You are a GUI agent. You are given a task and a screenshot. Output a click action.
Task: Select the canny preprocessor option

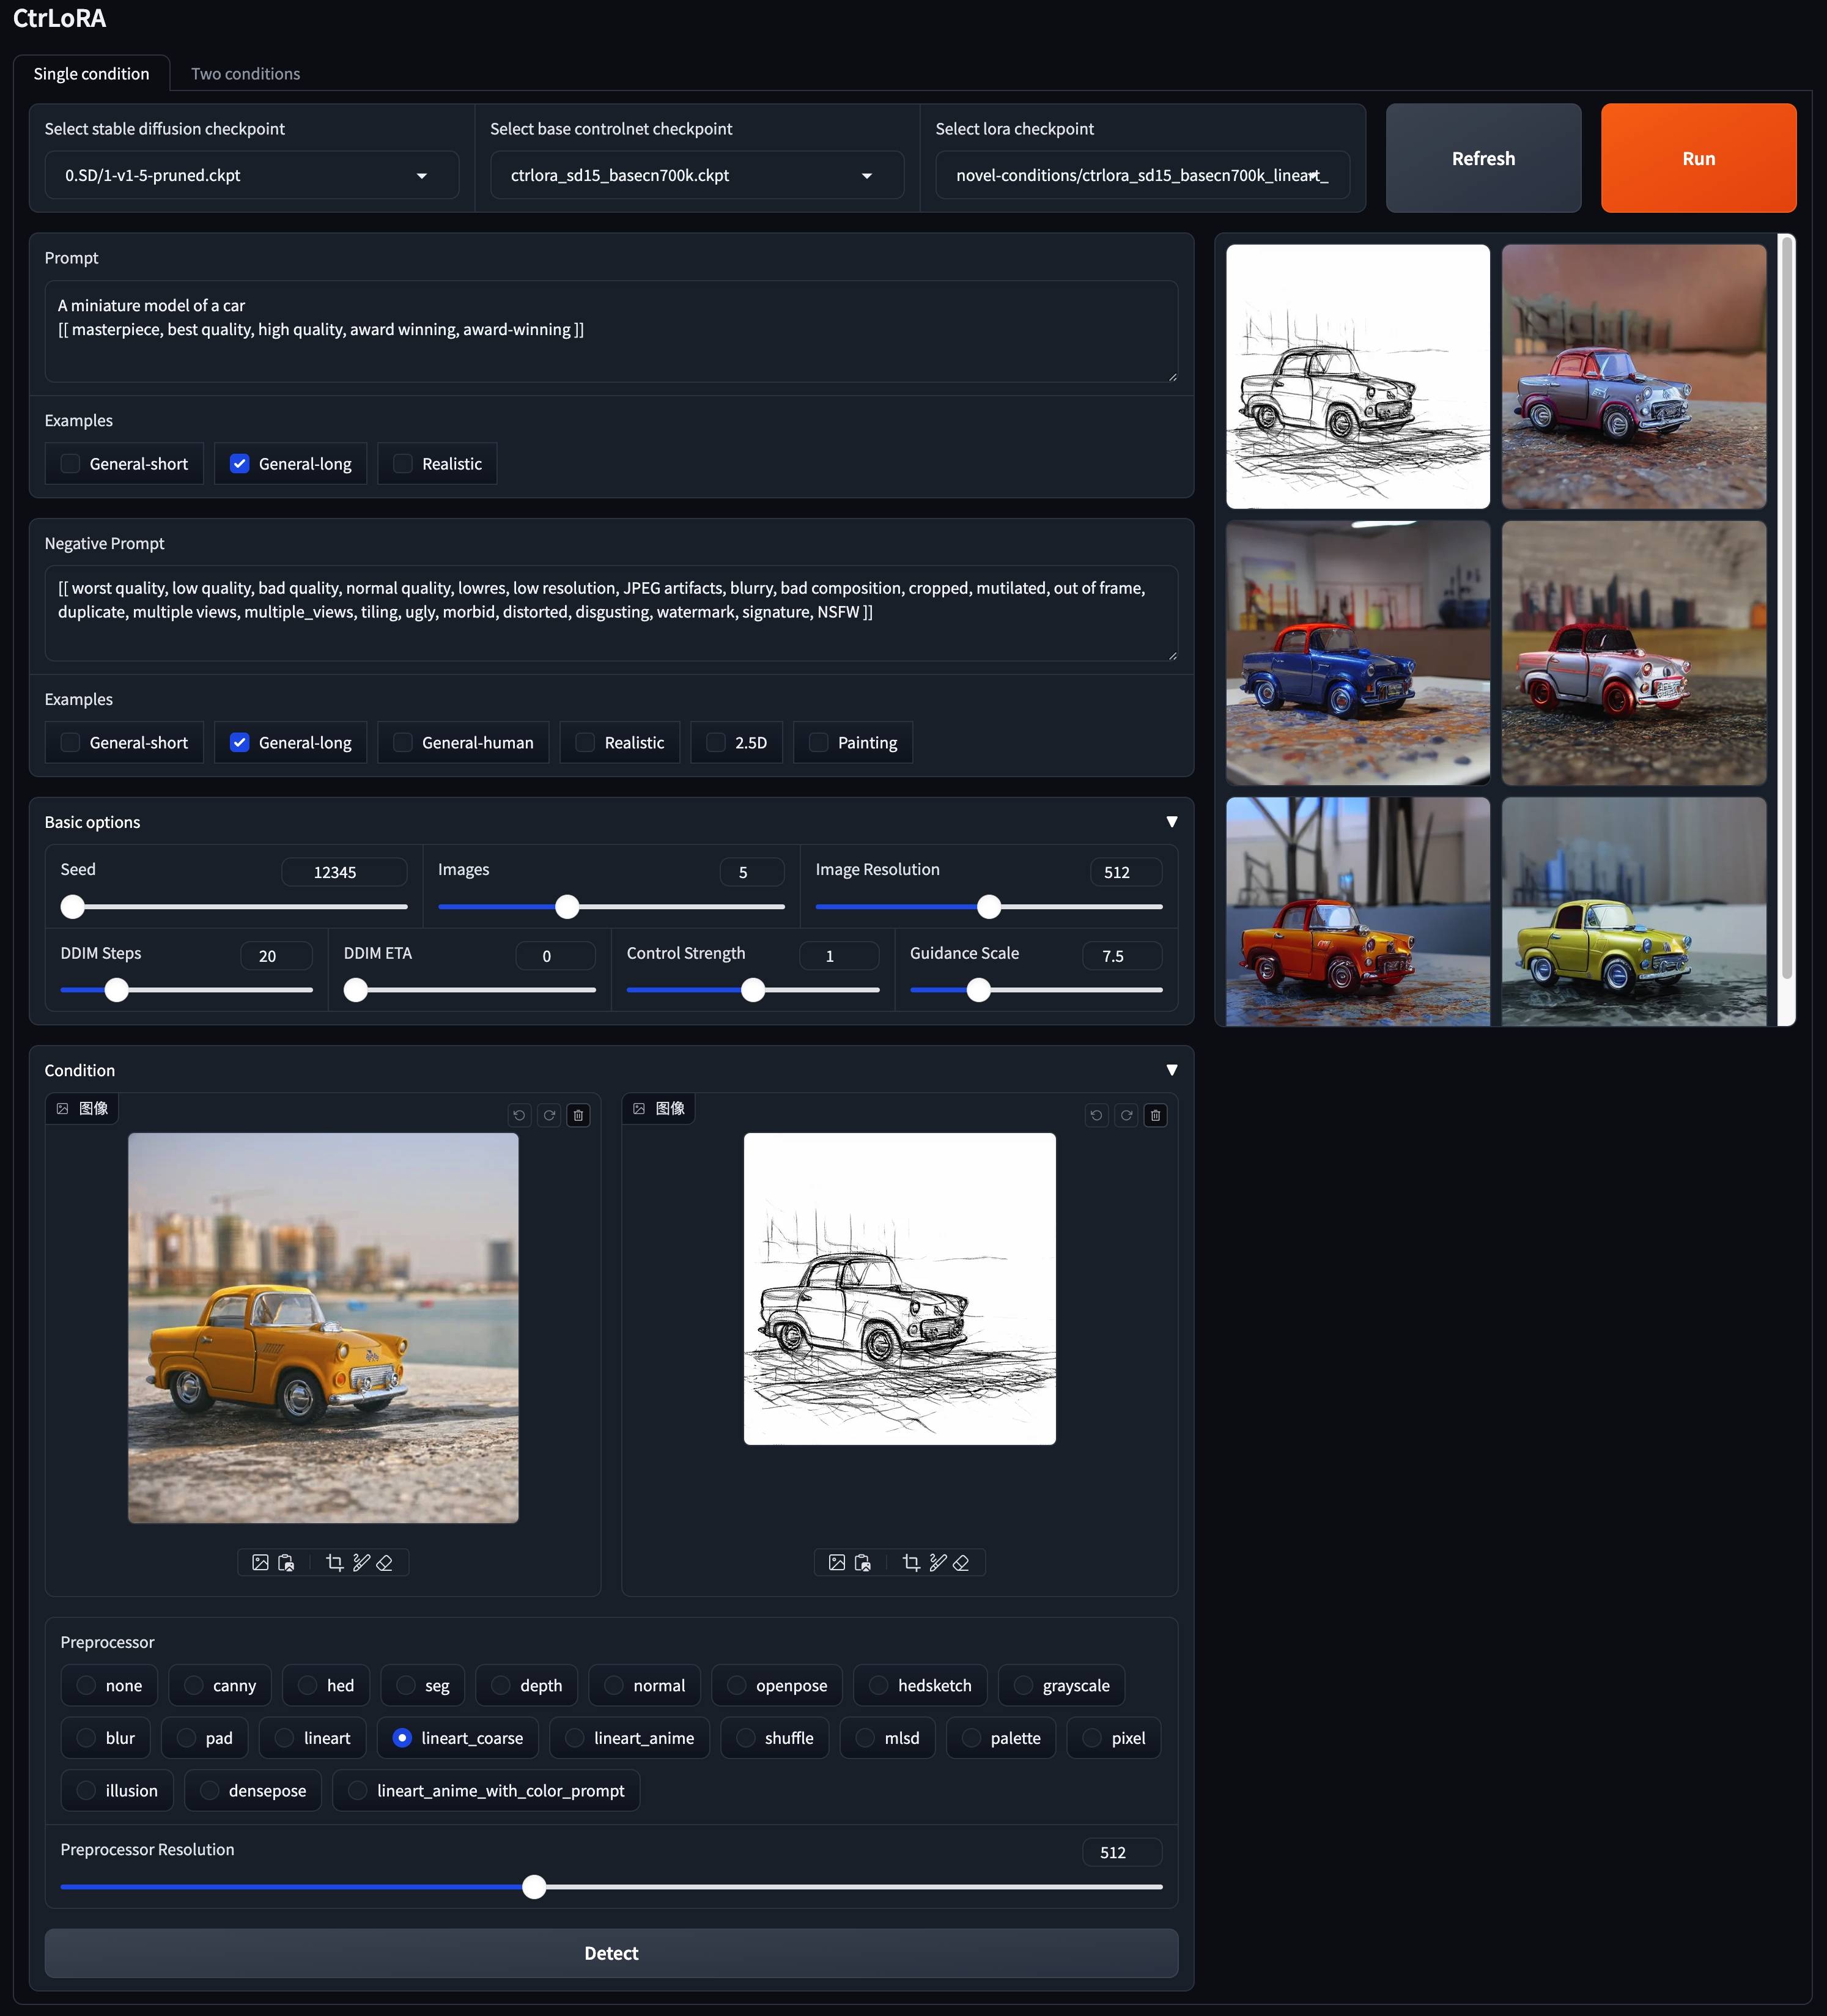coord(194,1685)
